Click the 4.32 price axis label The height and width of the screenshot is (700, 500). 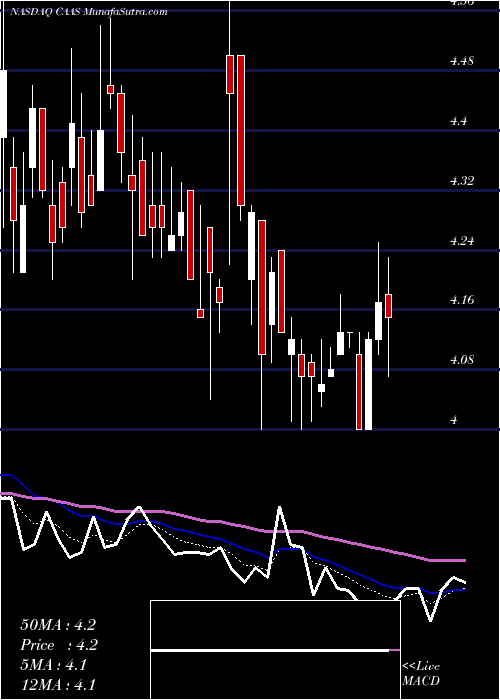pos(462,181)
